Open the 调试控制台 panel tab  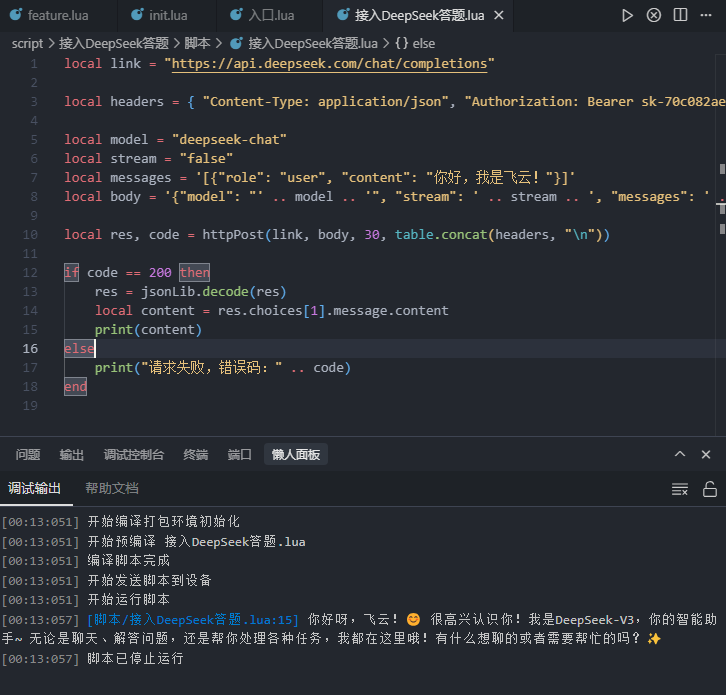coord(134,455)
